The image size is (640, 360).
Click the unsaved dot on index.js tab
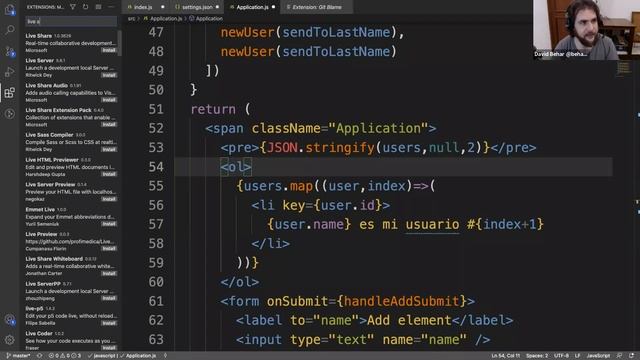(x=162, y=7)
